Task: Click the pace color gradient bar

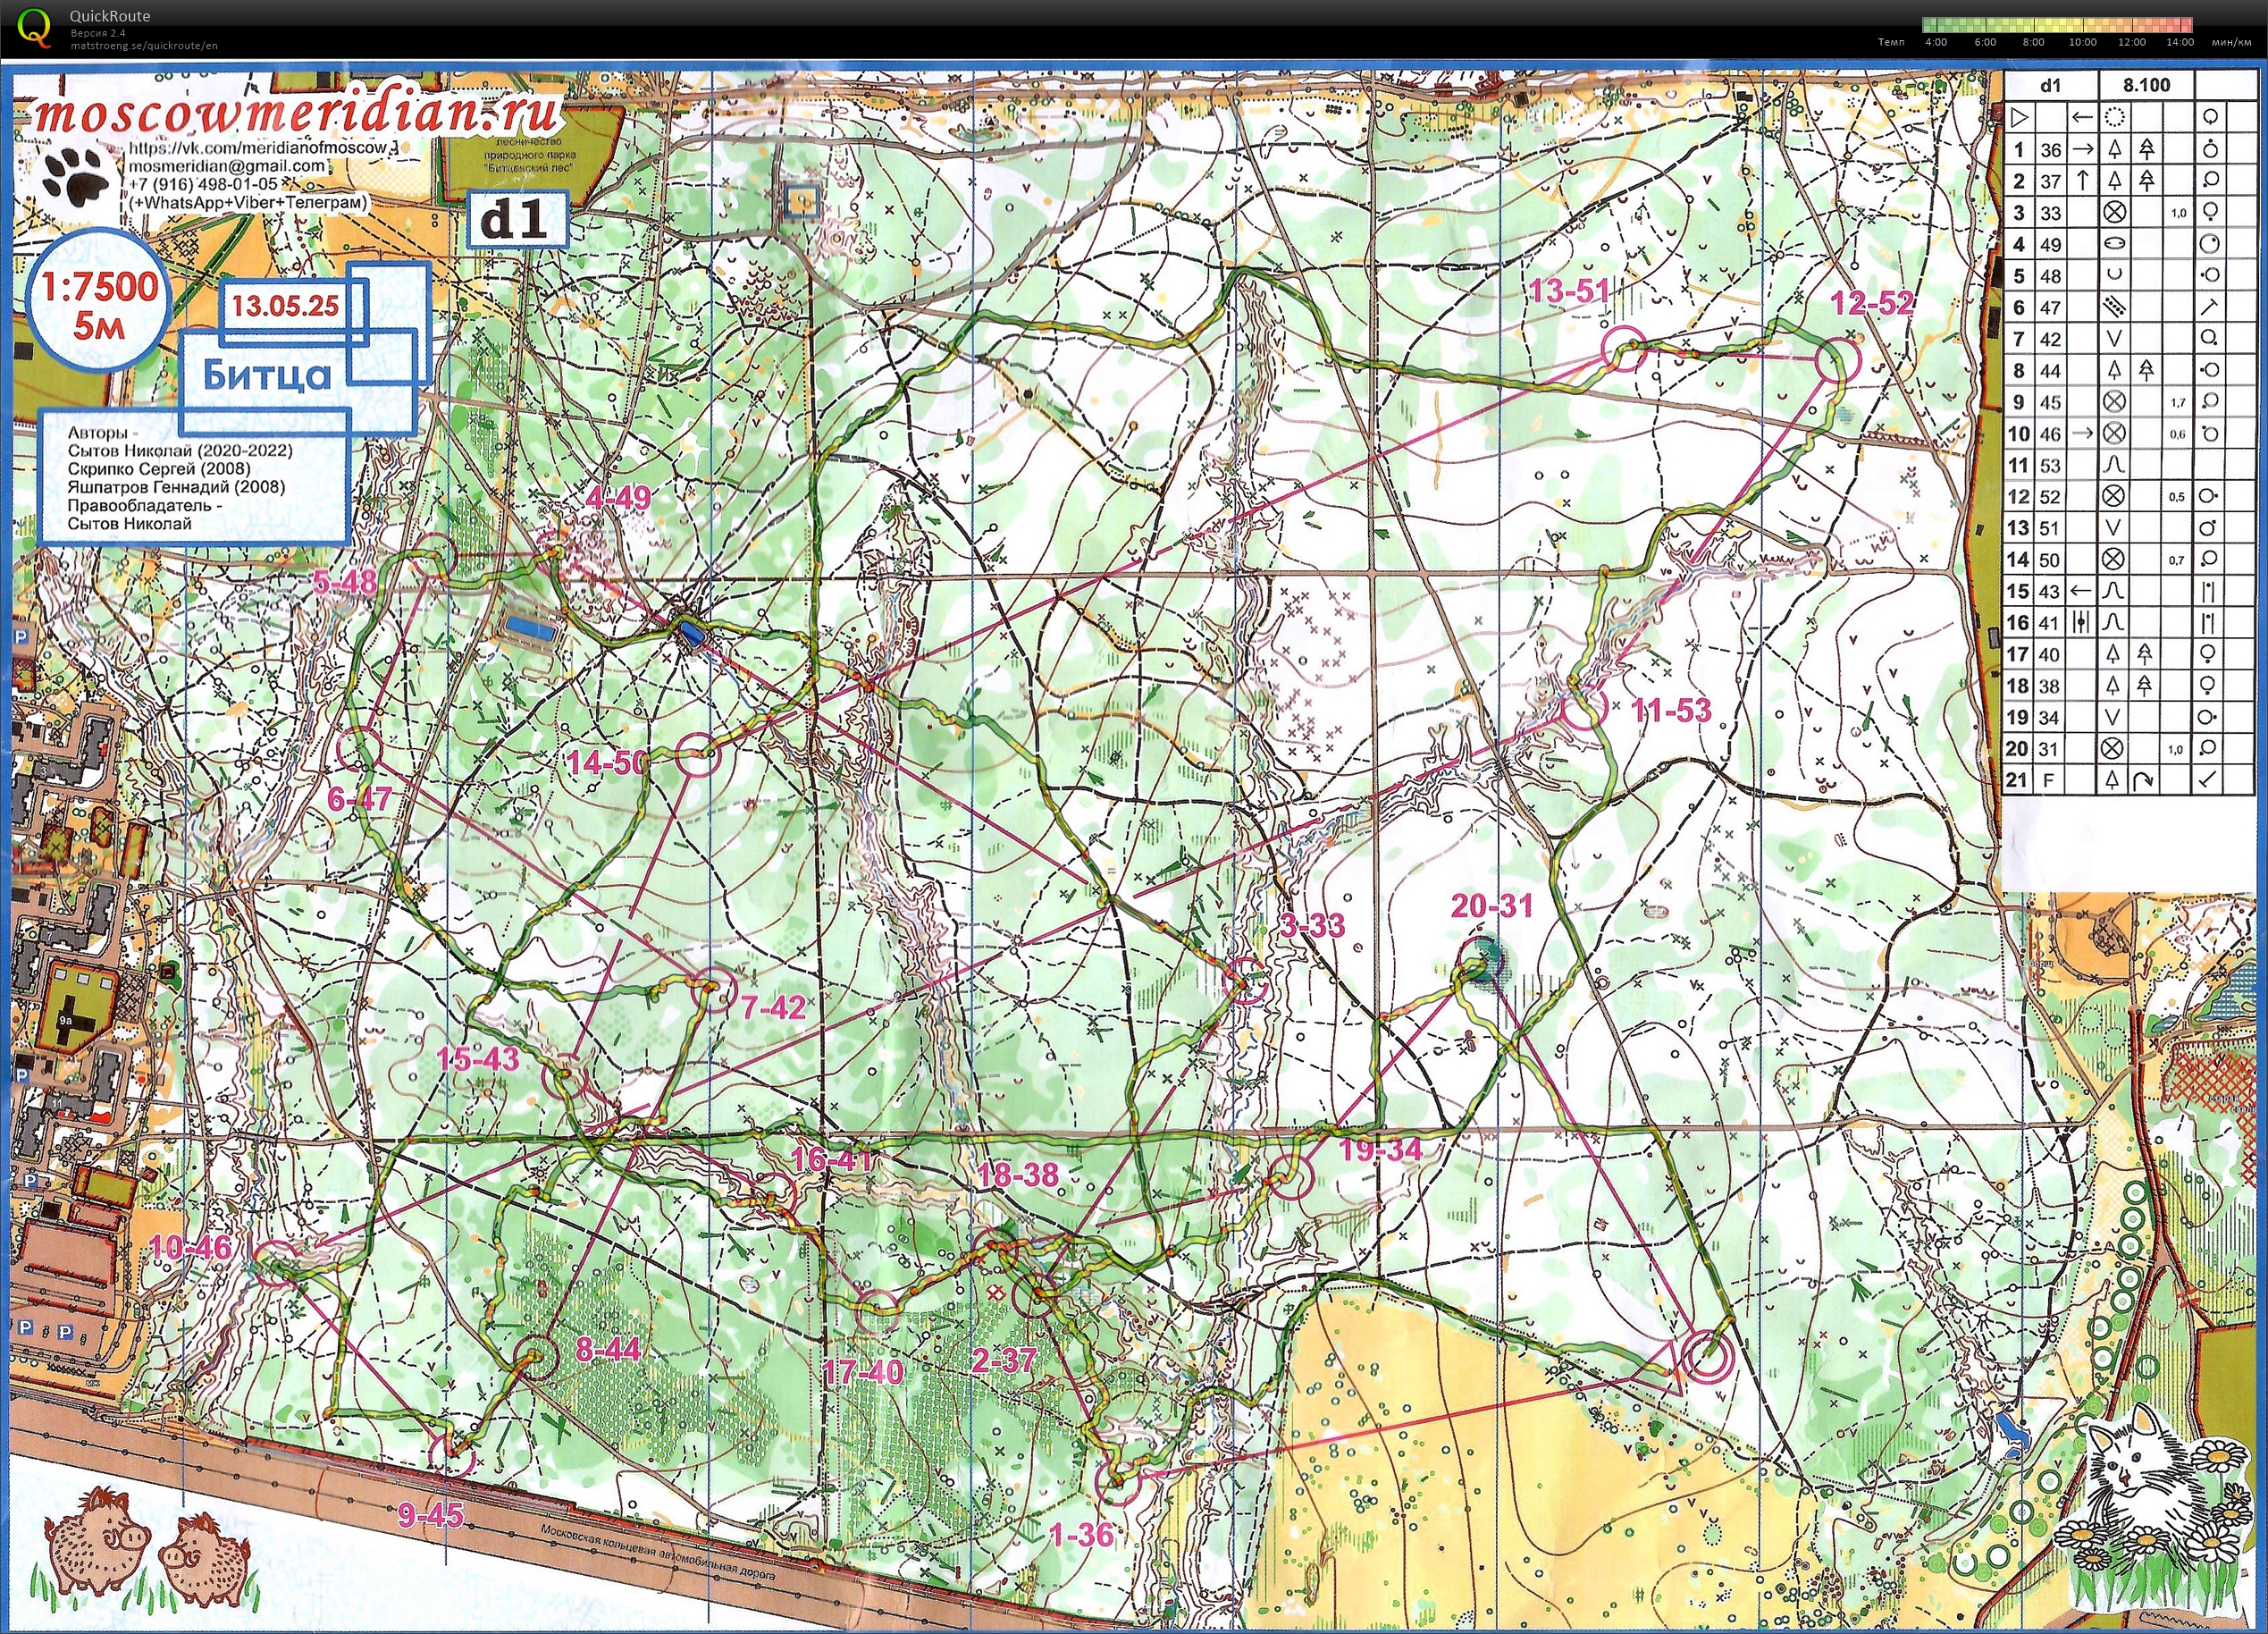Action: [x=2057, y=25]
